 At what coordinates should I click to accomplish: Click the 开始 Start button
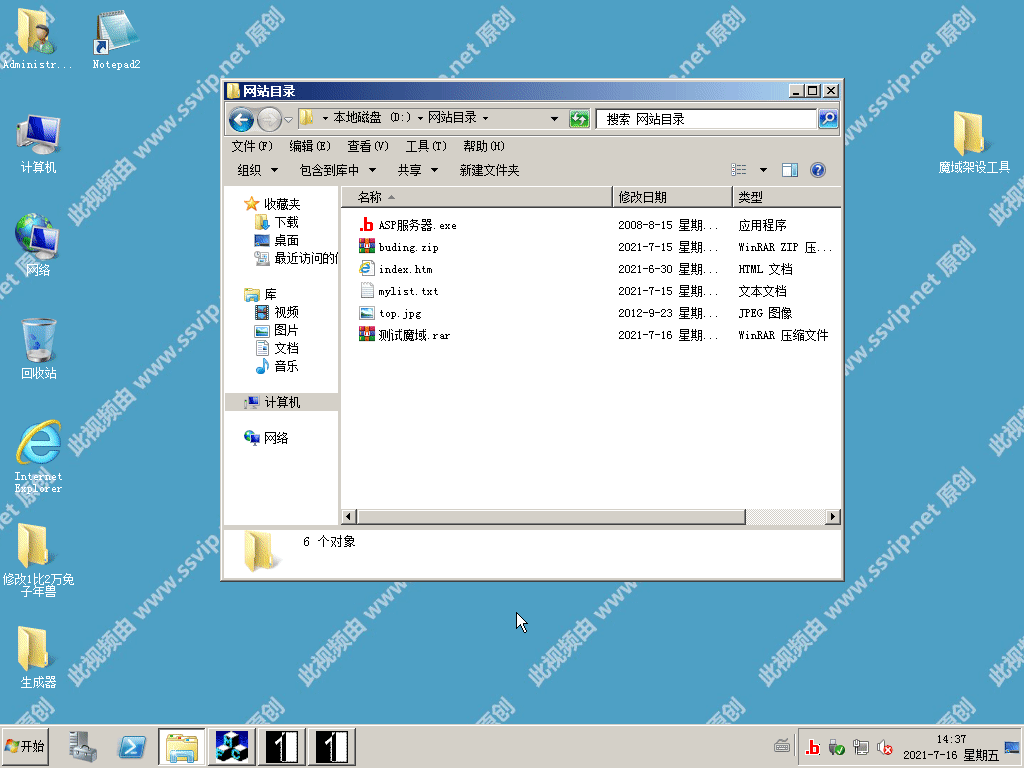25,746
